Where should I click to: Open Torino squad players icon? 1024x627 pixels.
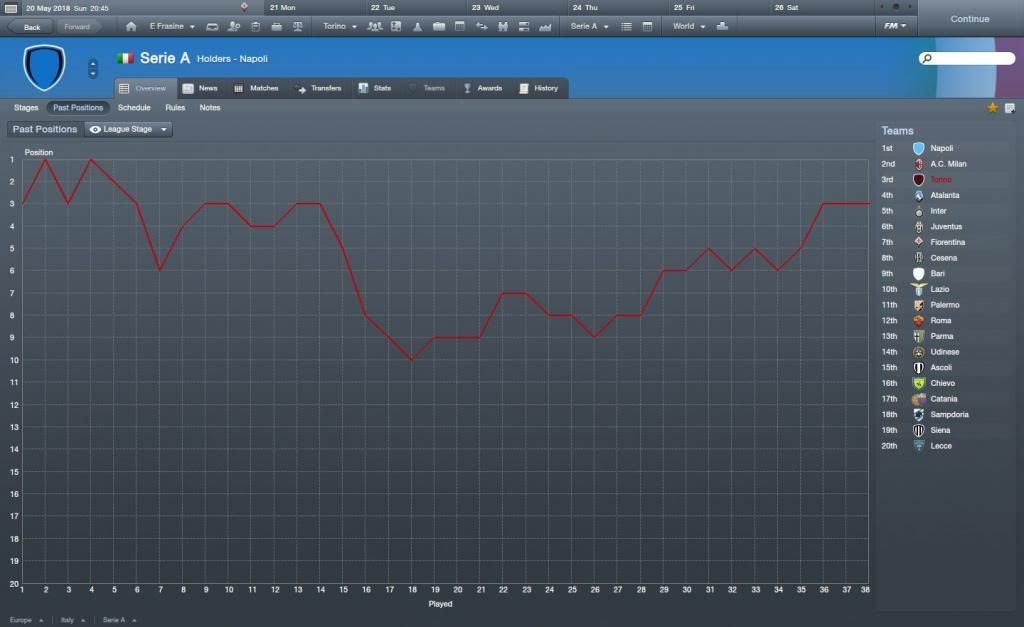point(374,27)
